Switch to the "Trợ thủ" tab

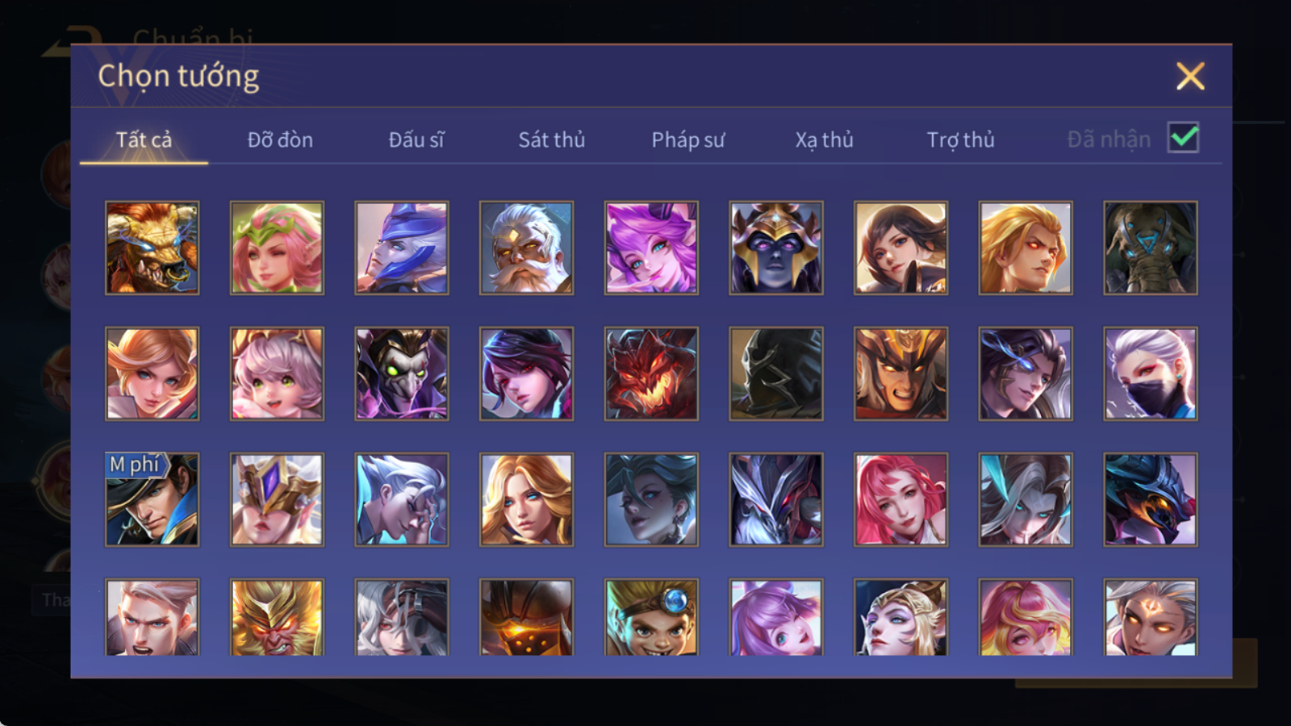(960, 140)
